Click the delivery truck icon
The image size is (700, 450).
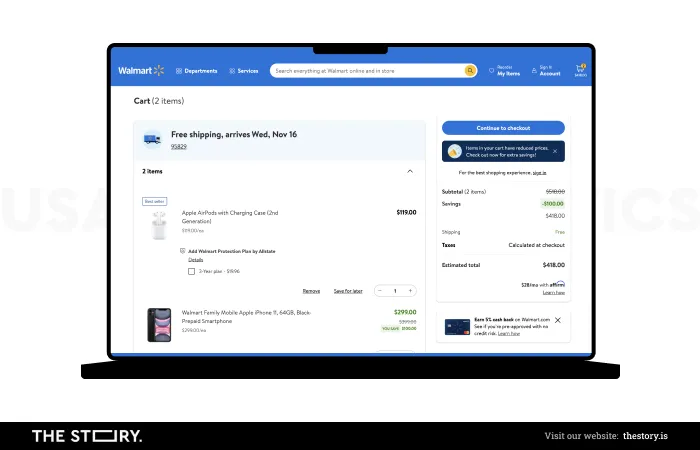152,140
